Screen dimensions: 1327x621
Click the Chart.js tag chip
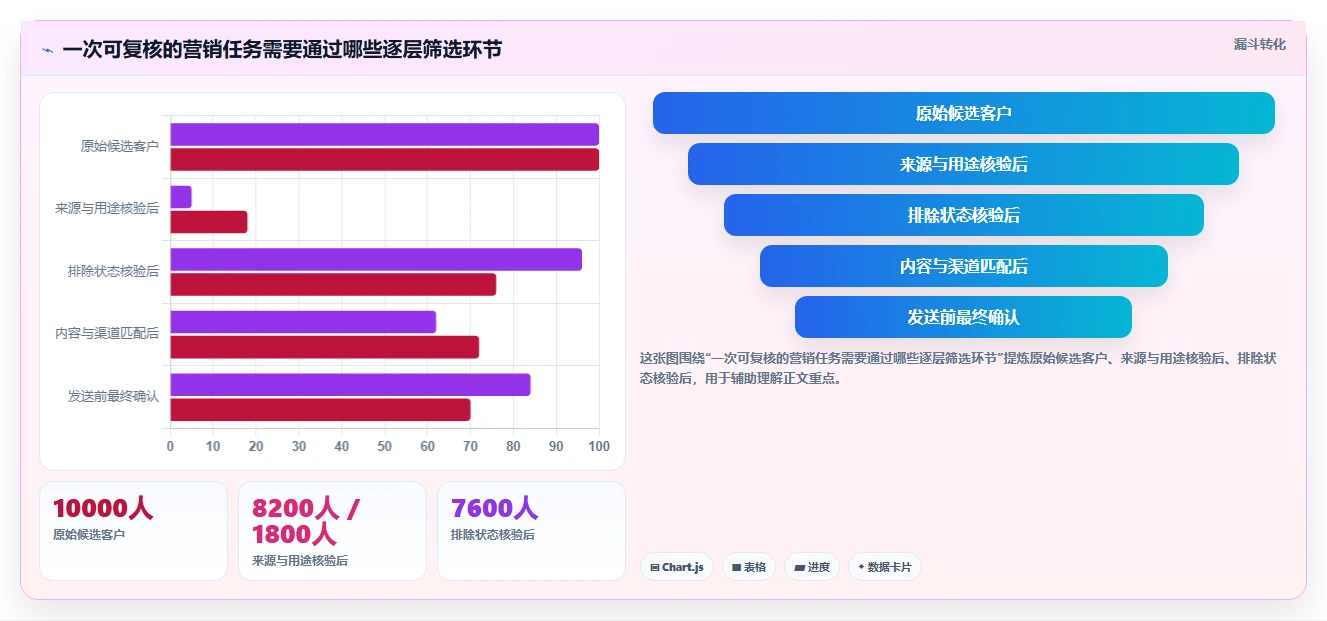point(677,567)
